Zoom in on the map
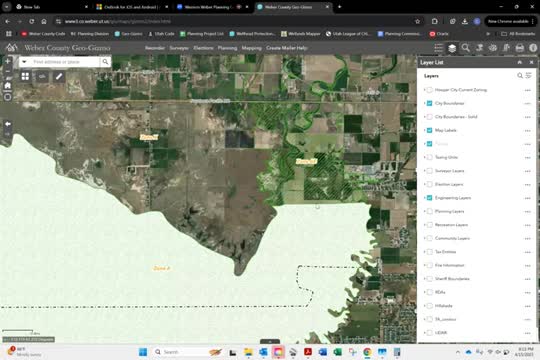The height and width of the screenshot is (360, 540). coord(8,61)
